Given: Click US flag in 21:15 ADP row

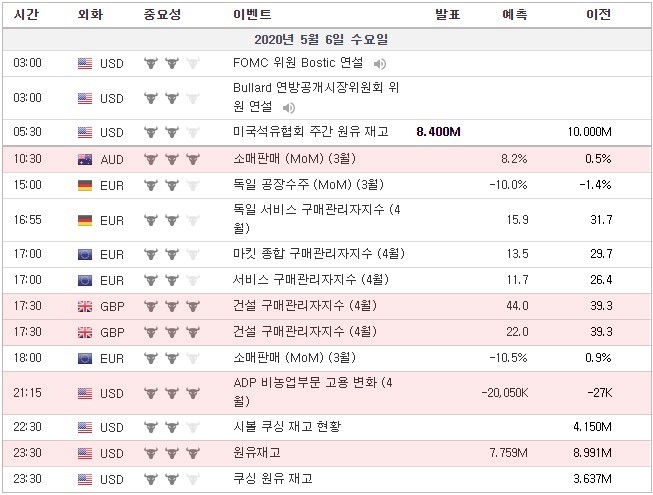Looking at the screenshot, I should [85, 393].
